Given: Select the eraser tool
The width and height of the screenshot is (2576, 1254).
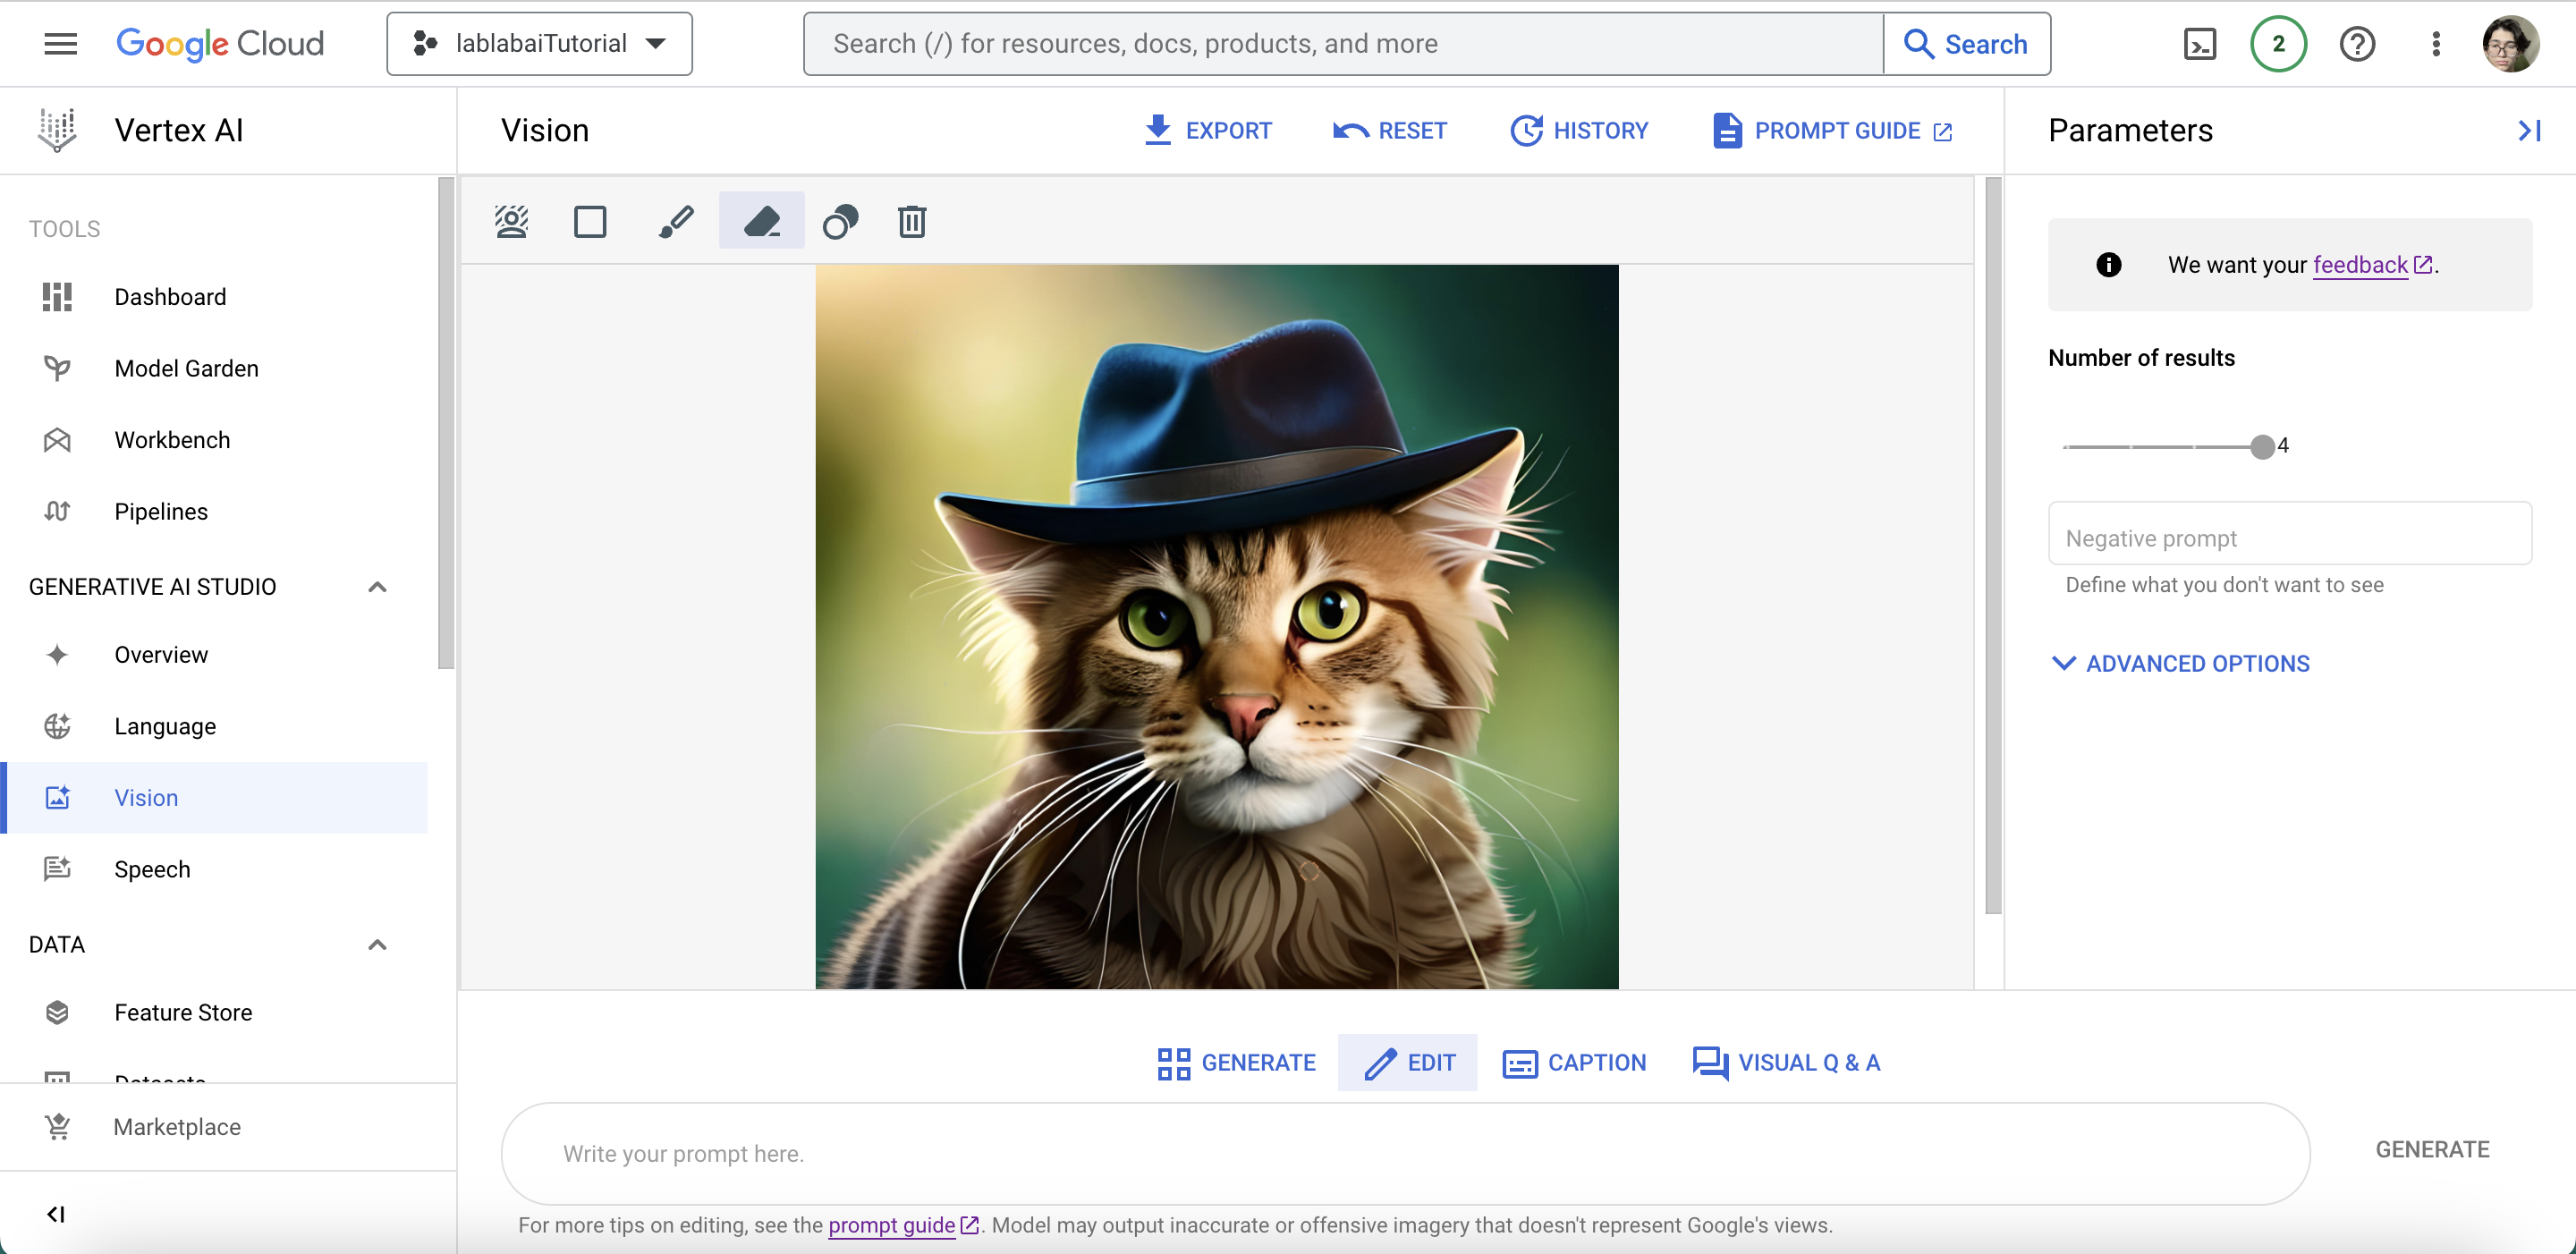Looking at the screenshot, I should click(x=762, y=221).
